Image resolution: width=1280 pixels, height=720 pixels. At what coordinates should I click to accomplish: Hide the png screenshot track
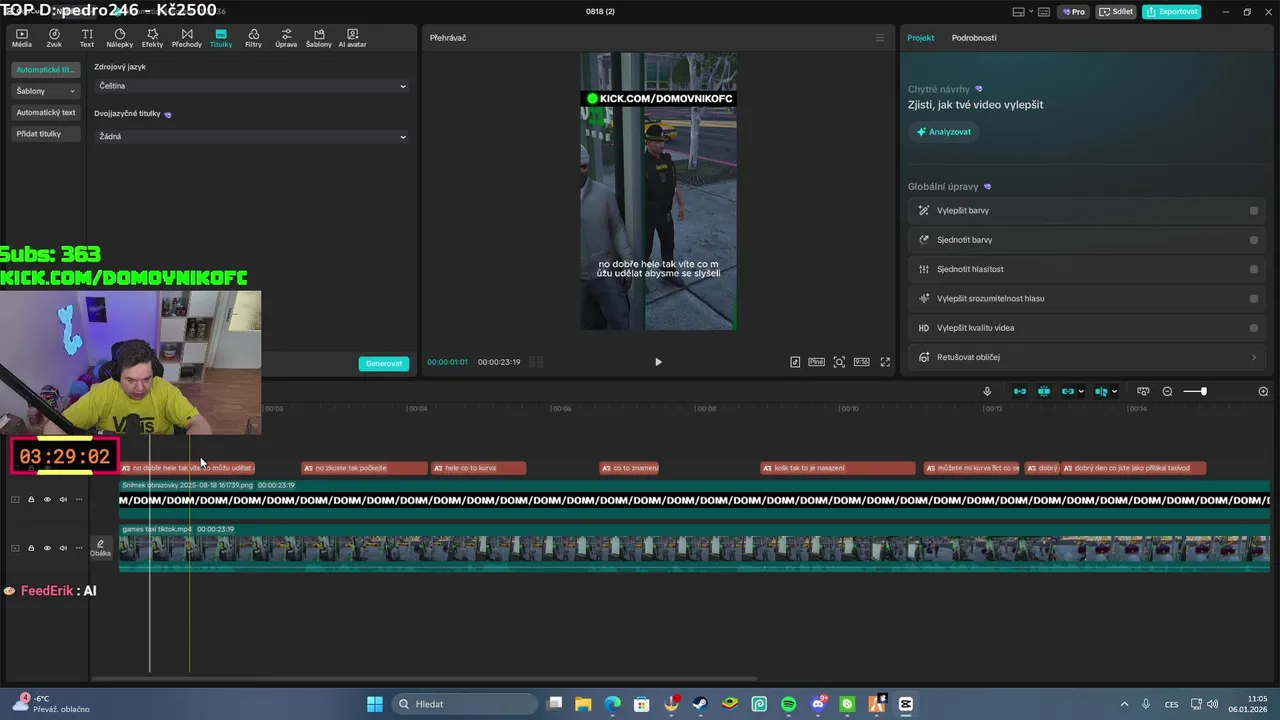click(46, 499)
